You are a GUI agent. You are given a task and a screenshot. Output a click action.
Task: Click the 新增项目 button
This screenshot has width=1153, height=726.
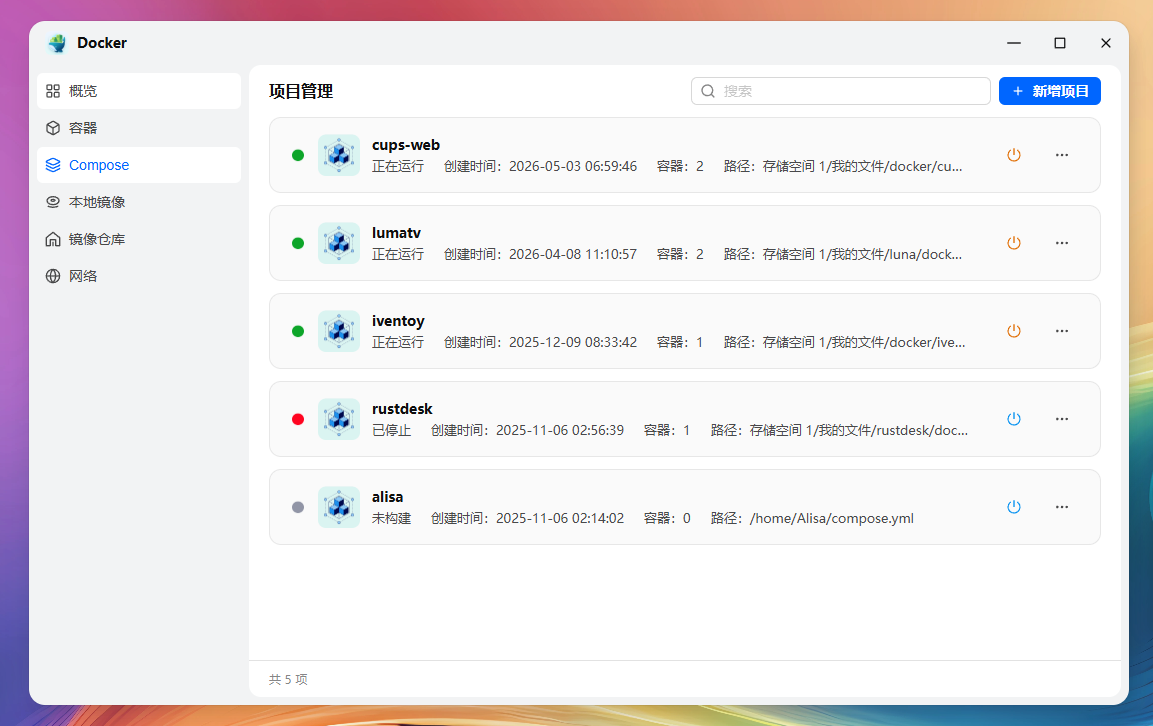1049,91
